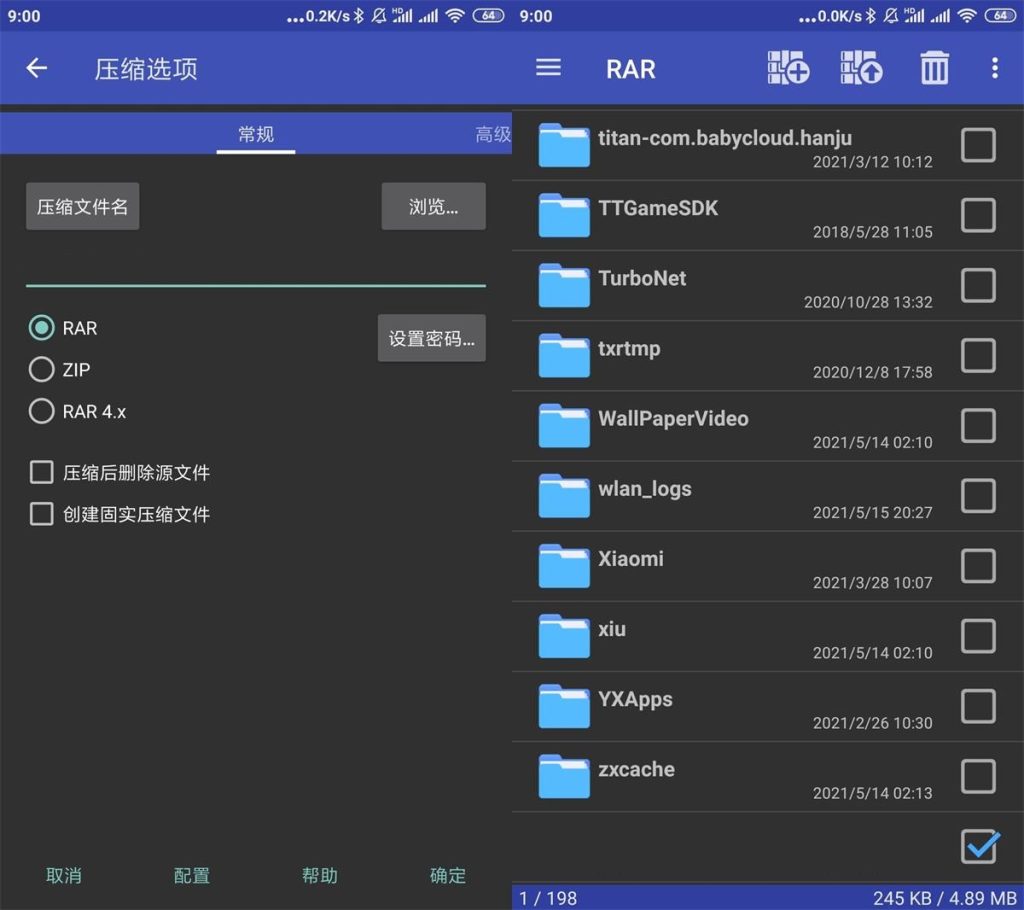Switch to the 常规 tab
Screen dimensions: 1024x910
tap(255, 133)
